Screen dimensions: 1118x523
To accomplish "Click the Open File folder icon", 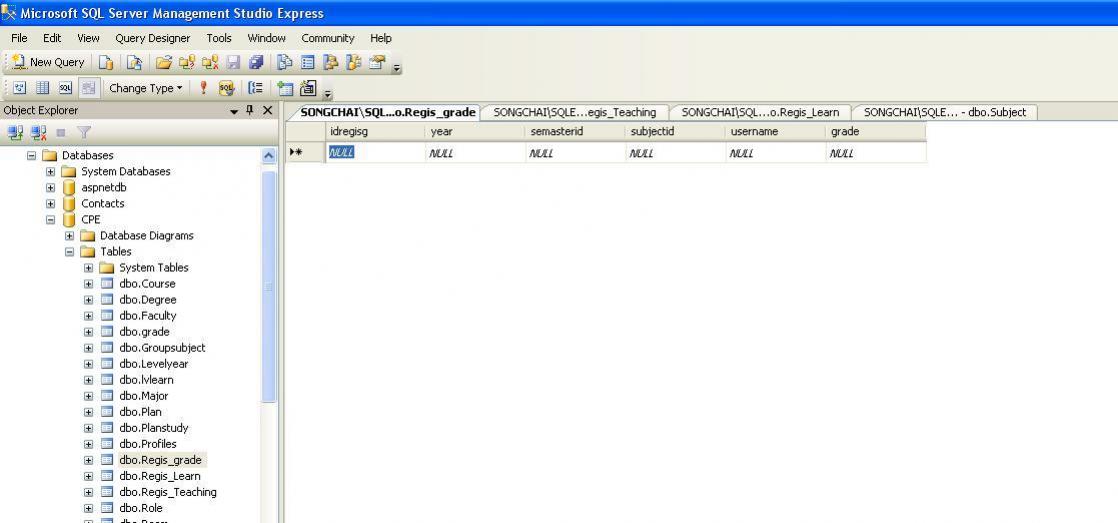I will [x=164, y=63].
